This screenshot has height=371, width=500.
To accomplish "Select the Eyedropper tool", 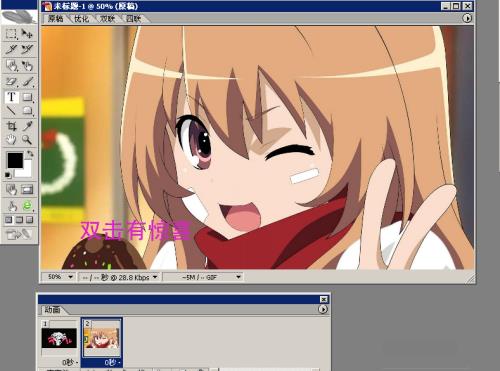I will point(27,126).
